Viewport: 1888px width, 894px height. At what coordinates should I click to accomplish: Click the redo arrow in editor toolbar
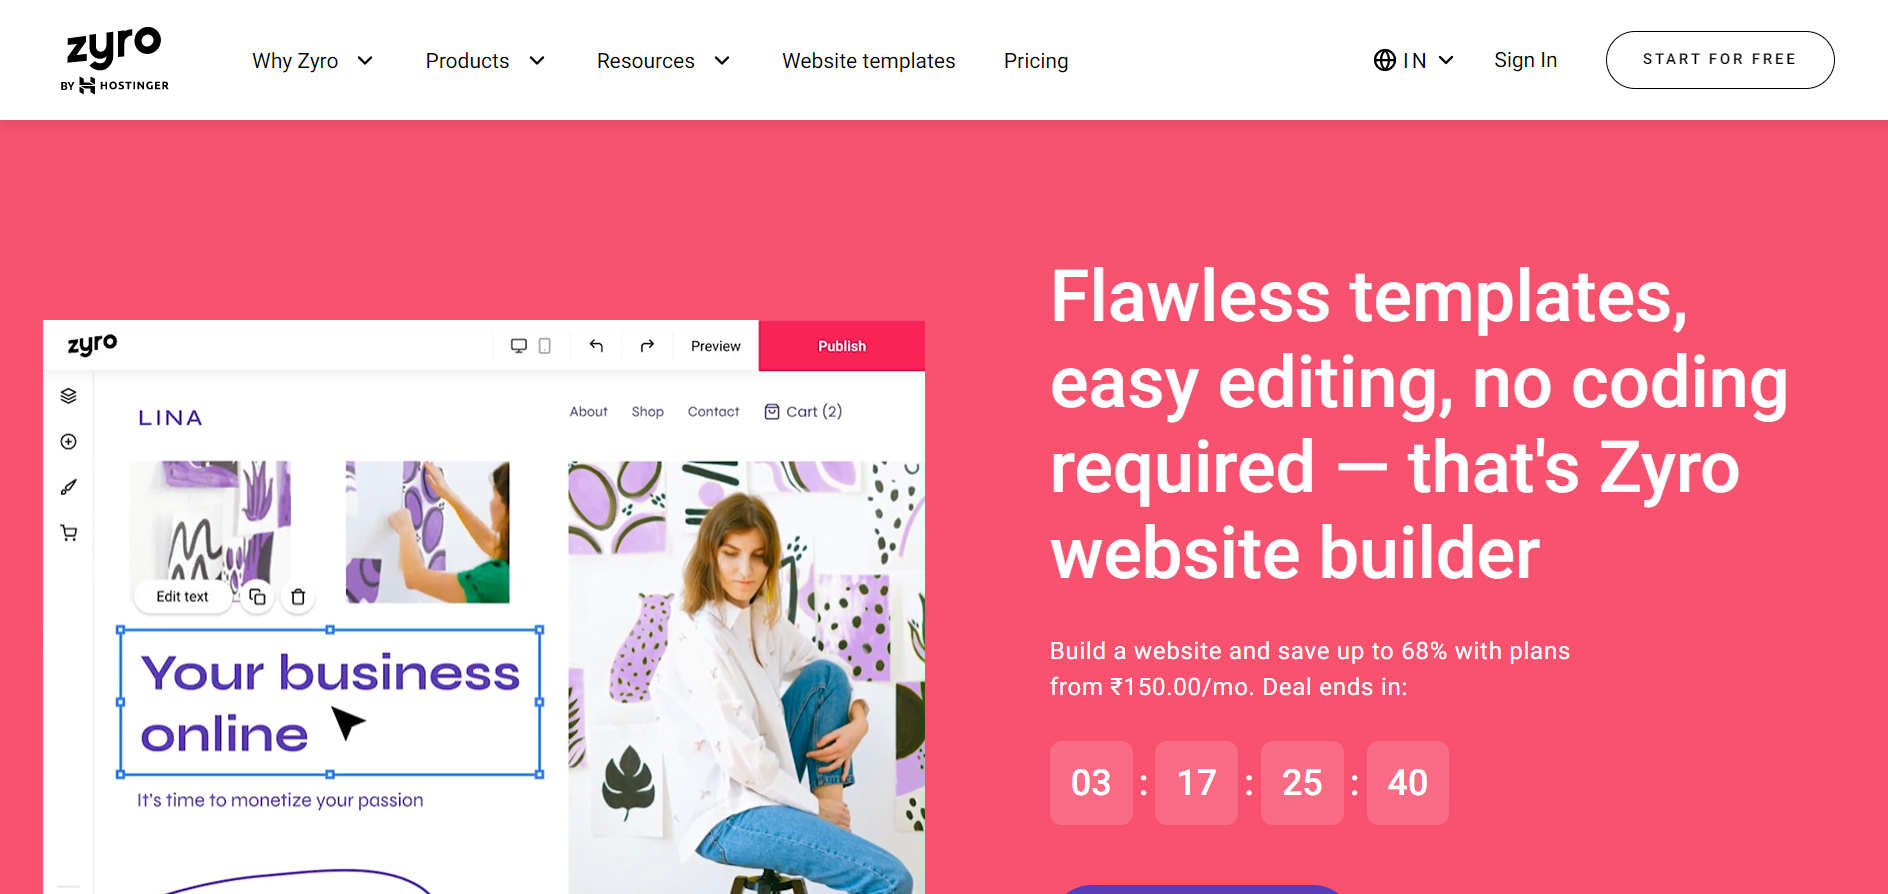click(x=647, y=346)
